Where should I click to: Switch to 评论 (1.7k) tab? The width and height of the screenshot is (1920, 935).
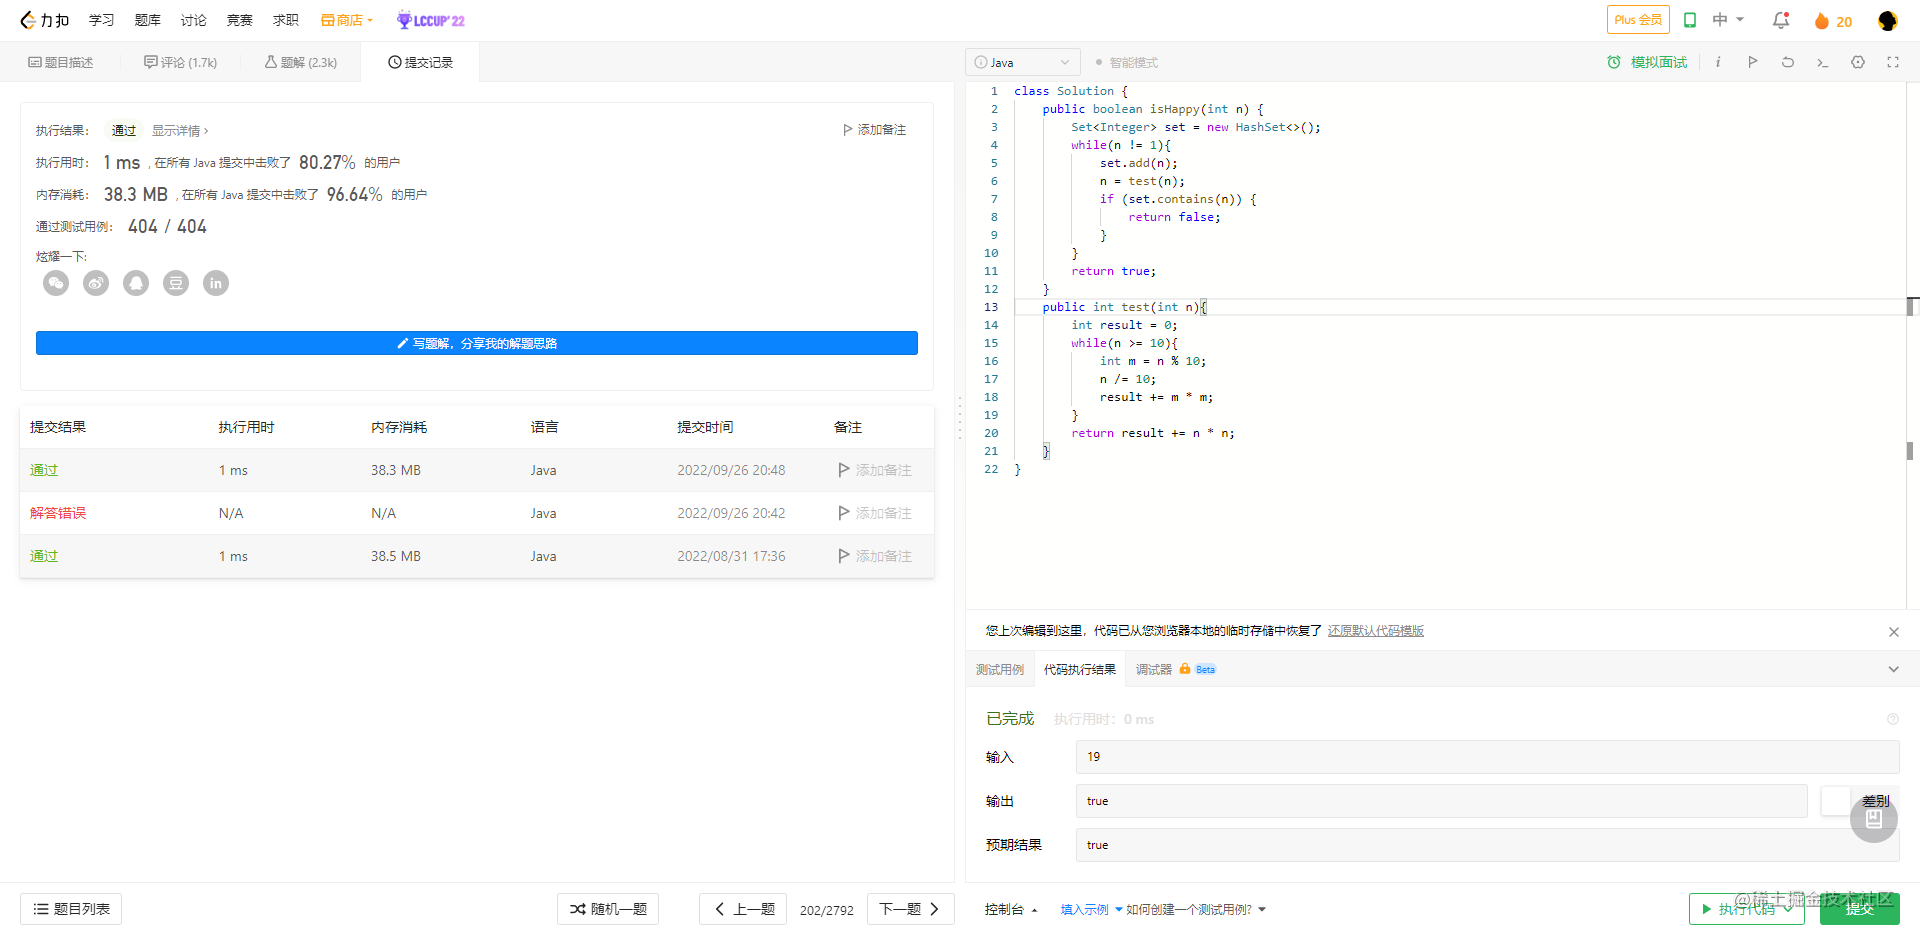pos(180,62)
